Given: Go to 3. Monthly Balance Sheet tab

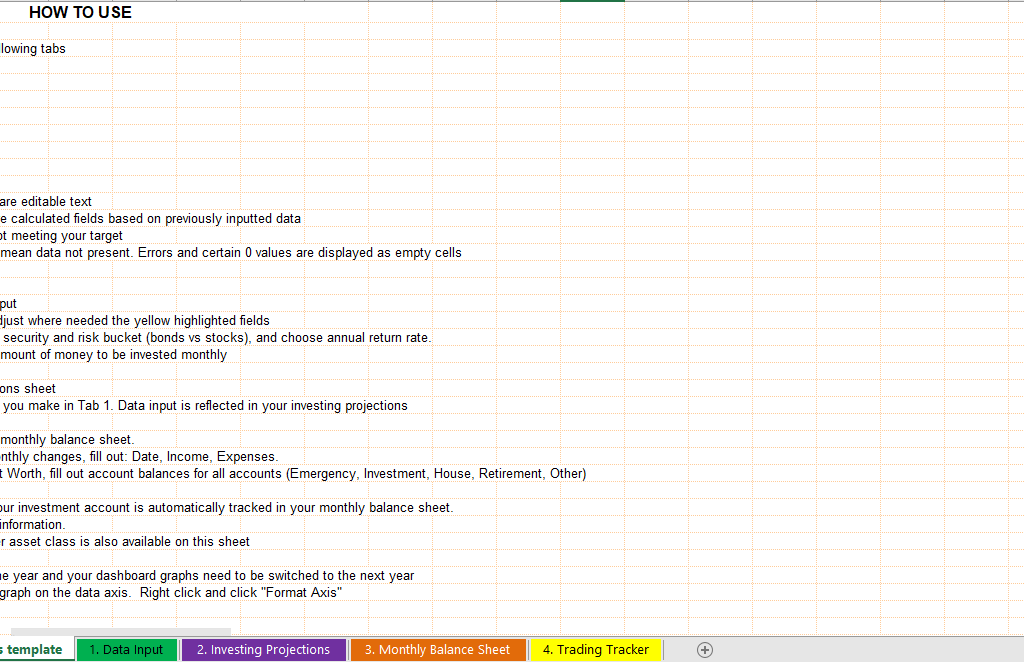Looking at the screenshot, I should (437, 650).
